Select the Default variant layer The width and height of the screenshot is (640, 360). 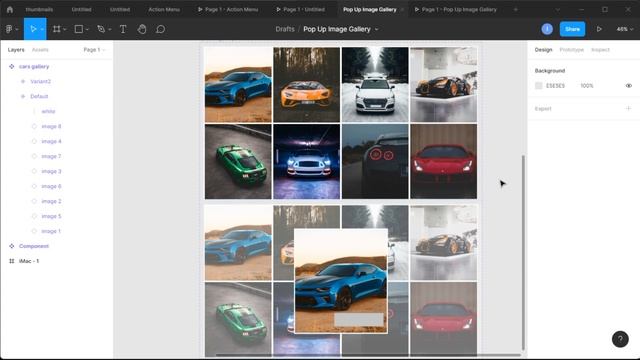pyautogui.click(x=39, y=96)
